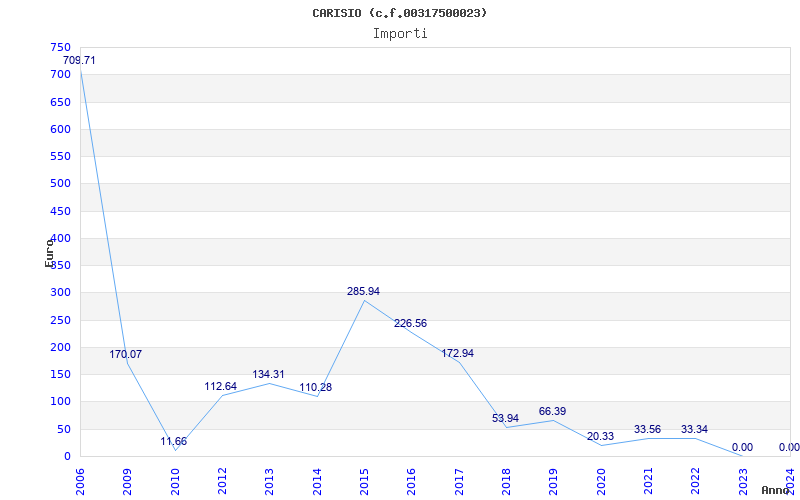800x500 pixels.
Task: Select the 285.94 peak data label
Action: [363, 292]
